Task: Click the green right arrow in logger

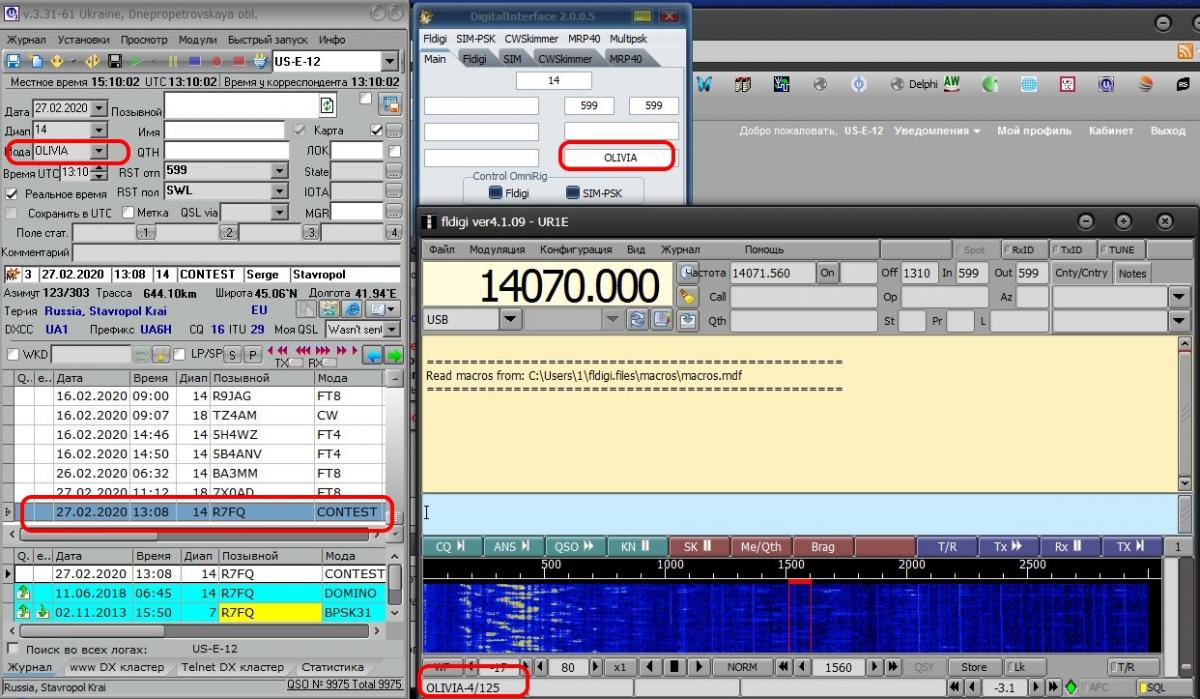Action: click(x=395, y=354)
